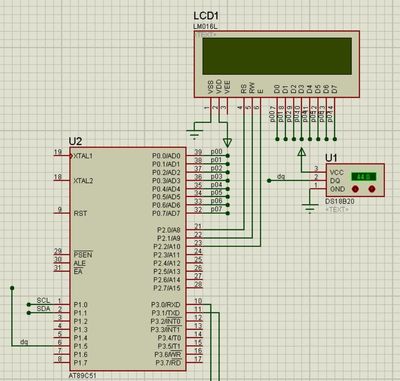The height and width of the screenshot is (381, 400).
Task: Click the right red button on DS18B20
Action: point(372,189)
